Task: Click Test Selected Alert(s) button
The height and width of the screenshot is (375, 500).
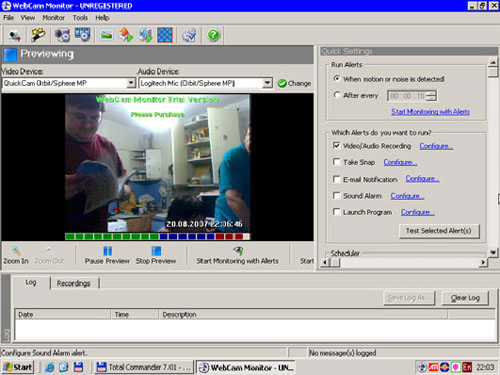Action: tap(439, 231)
